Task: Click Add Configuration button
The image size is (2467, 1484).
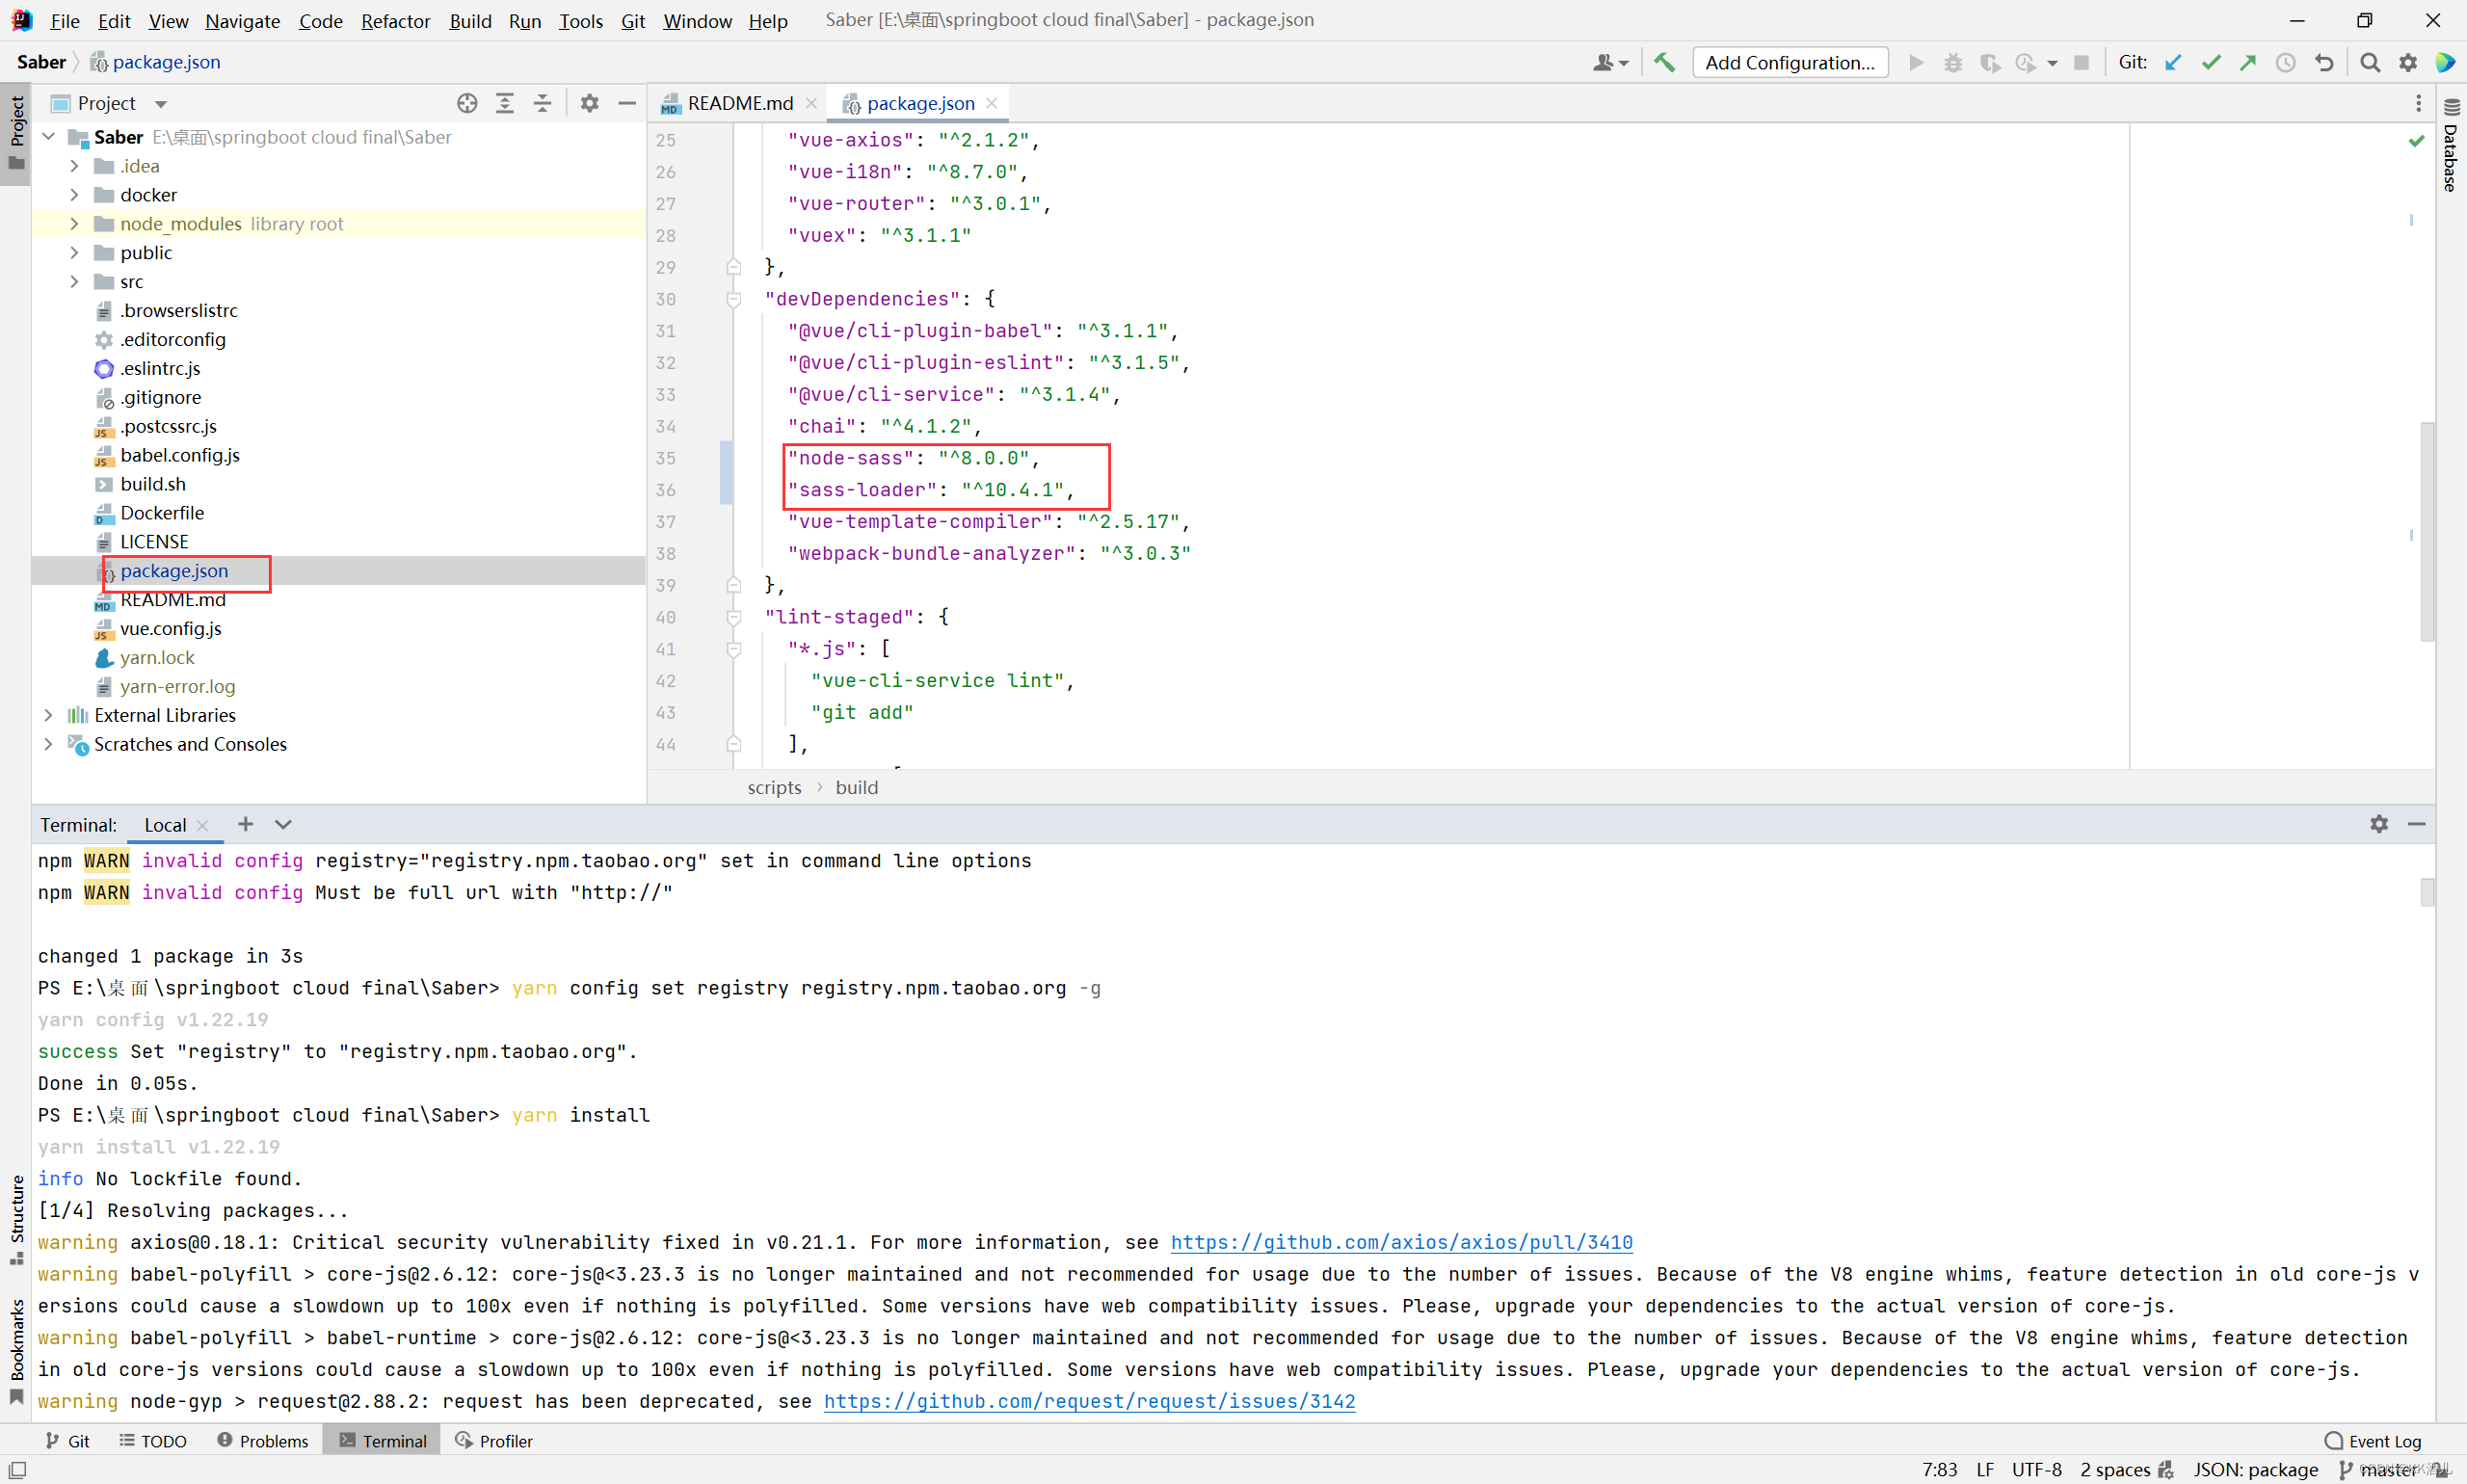Action: pos(1789,62)
